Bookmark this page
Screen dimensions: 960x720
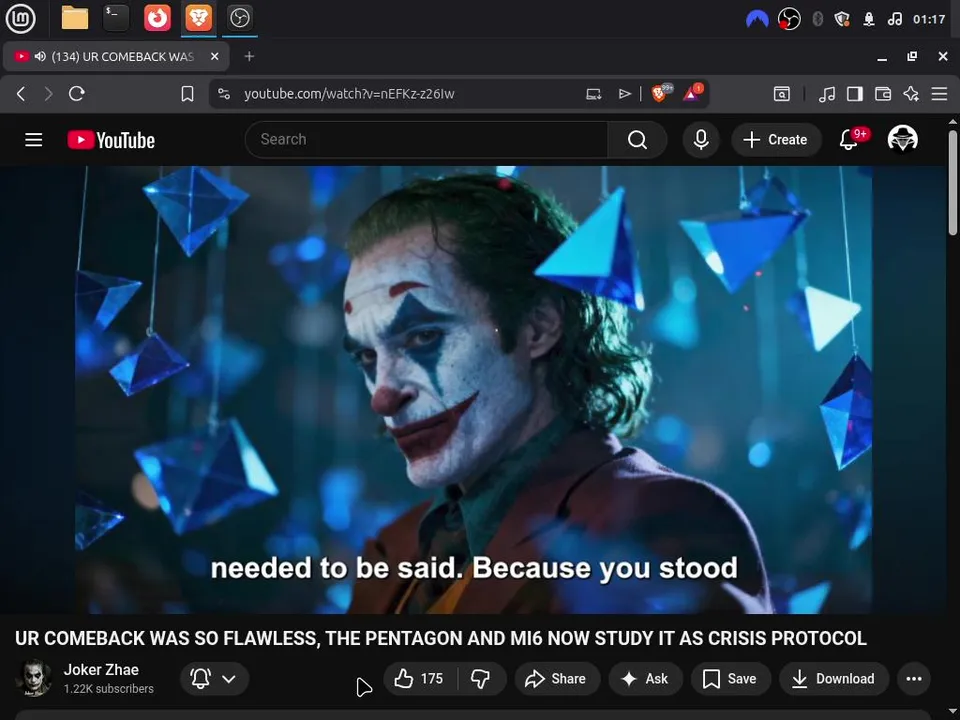pos(187,94)
